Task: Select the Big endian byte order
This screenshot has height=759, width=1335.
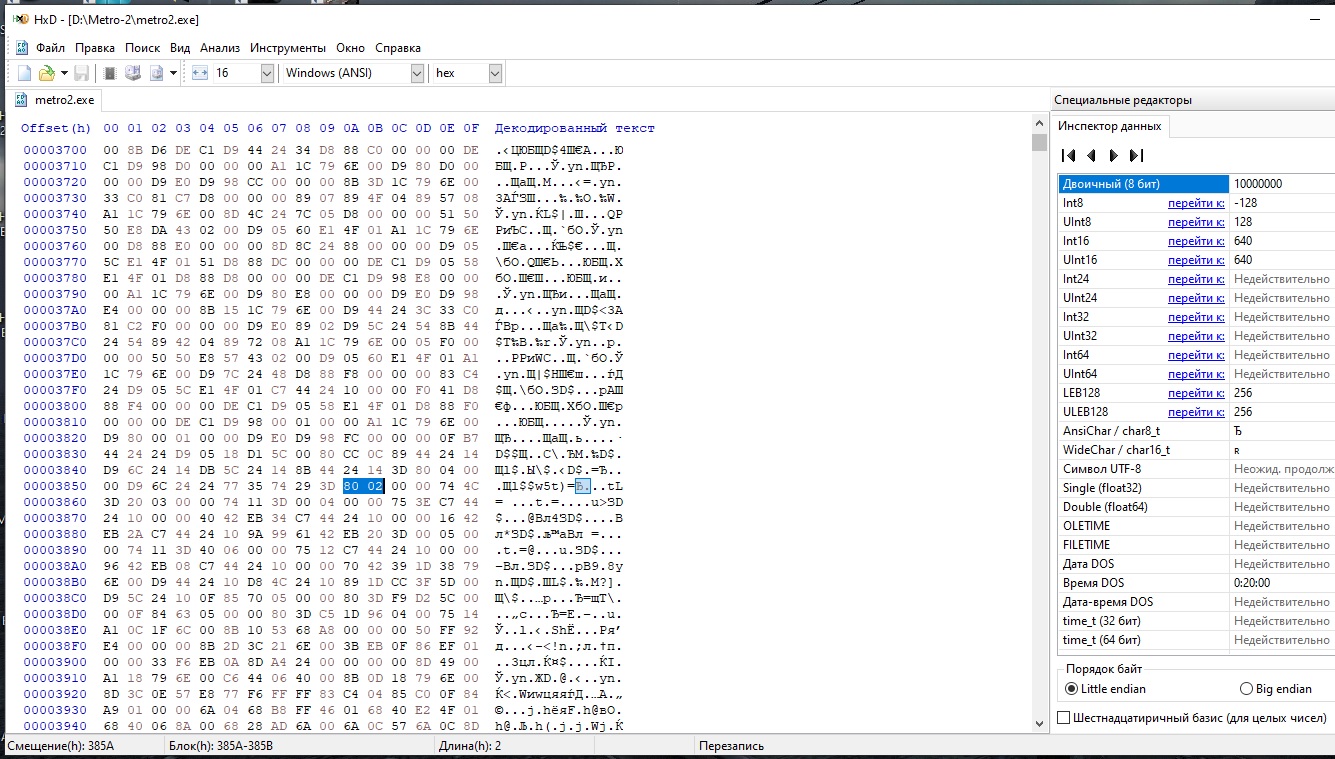Action: pos(1246,689)
